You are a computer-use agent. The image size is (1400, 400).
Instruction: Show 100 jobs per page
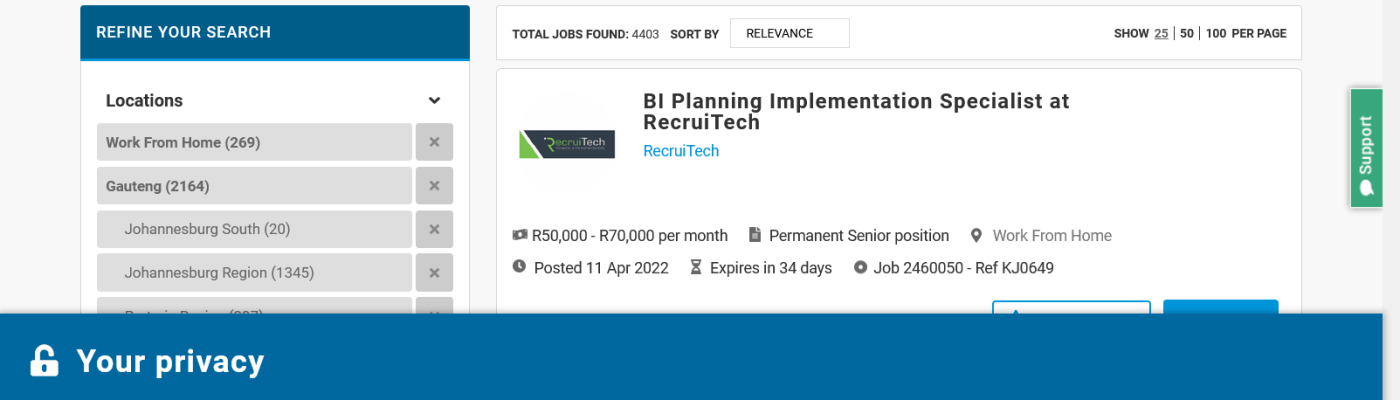(x=1215, y=33)
